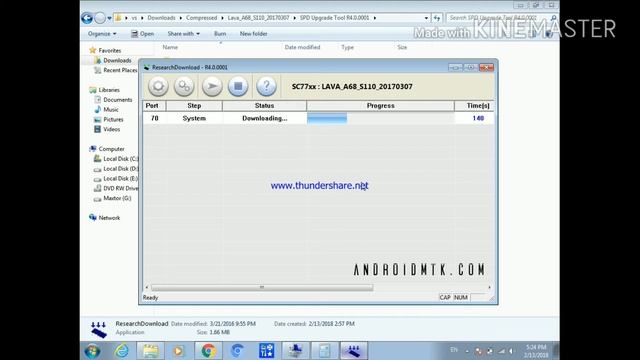Screen dimensions: 640x360
Task: Select Downloads under Favorites
Action: 117,60
